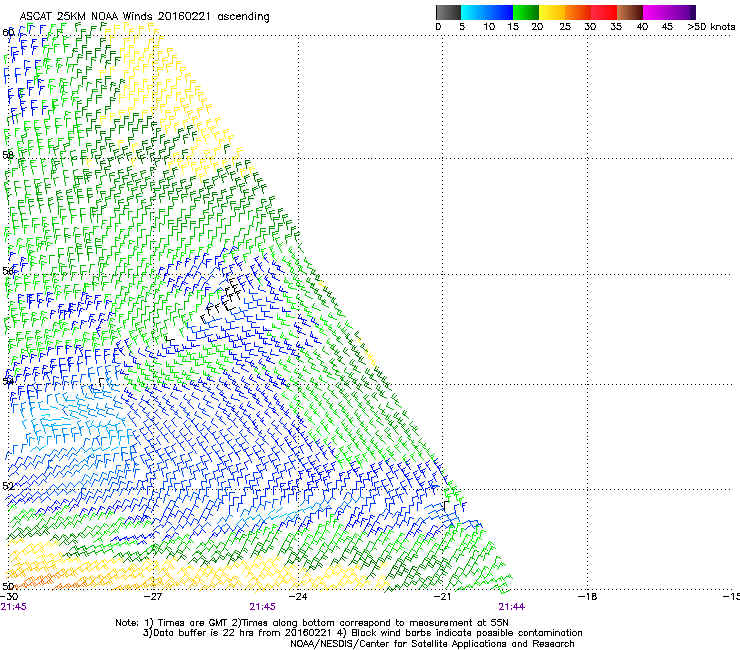Click the legend scale label 40
The width and height of the screenshot is (740, 650).
[x=642, y=27]
